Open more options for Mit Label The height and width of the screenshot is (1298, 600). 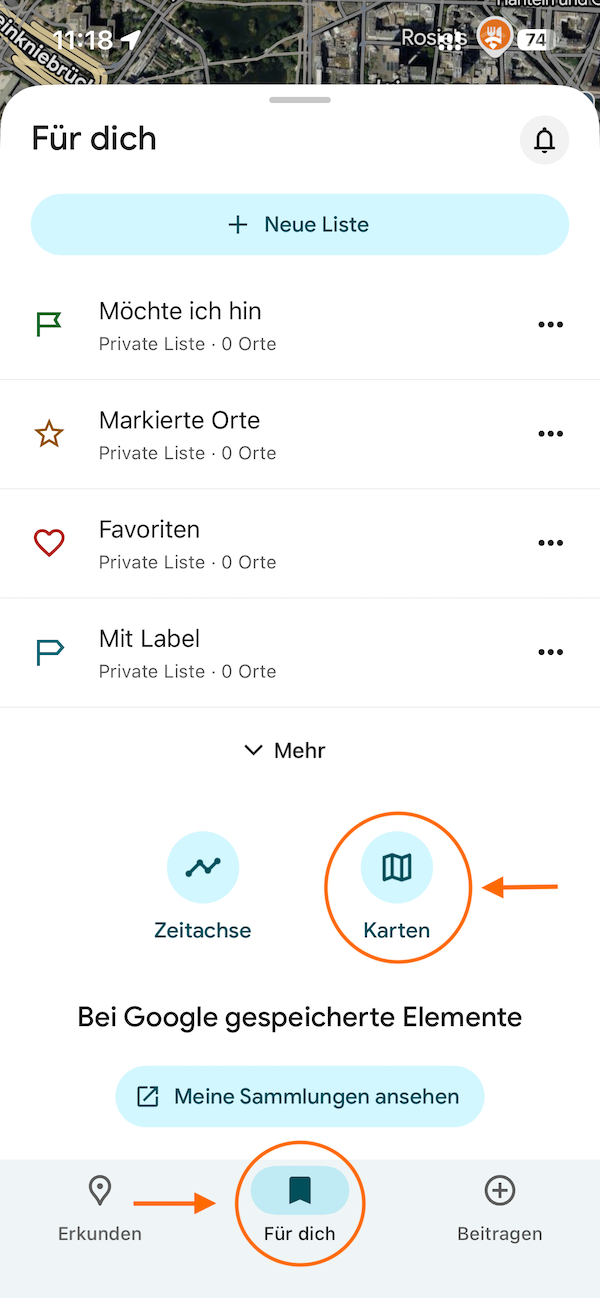[550, 652]
